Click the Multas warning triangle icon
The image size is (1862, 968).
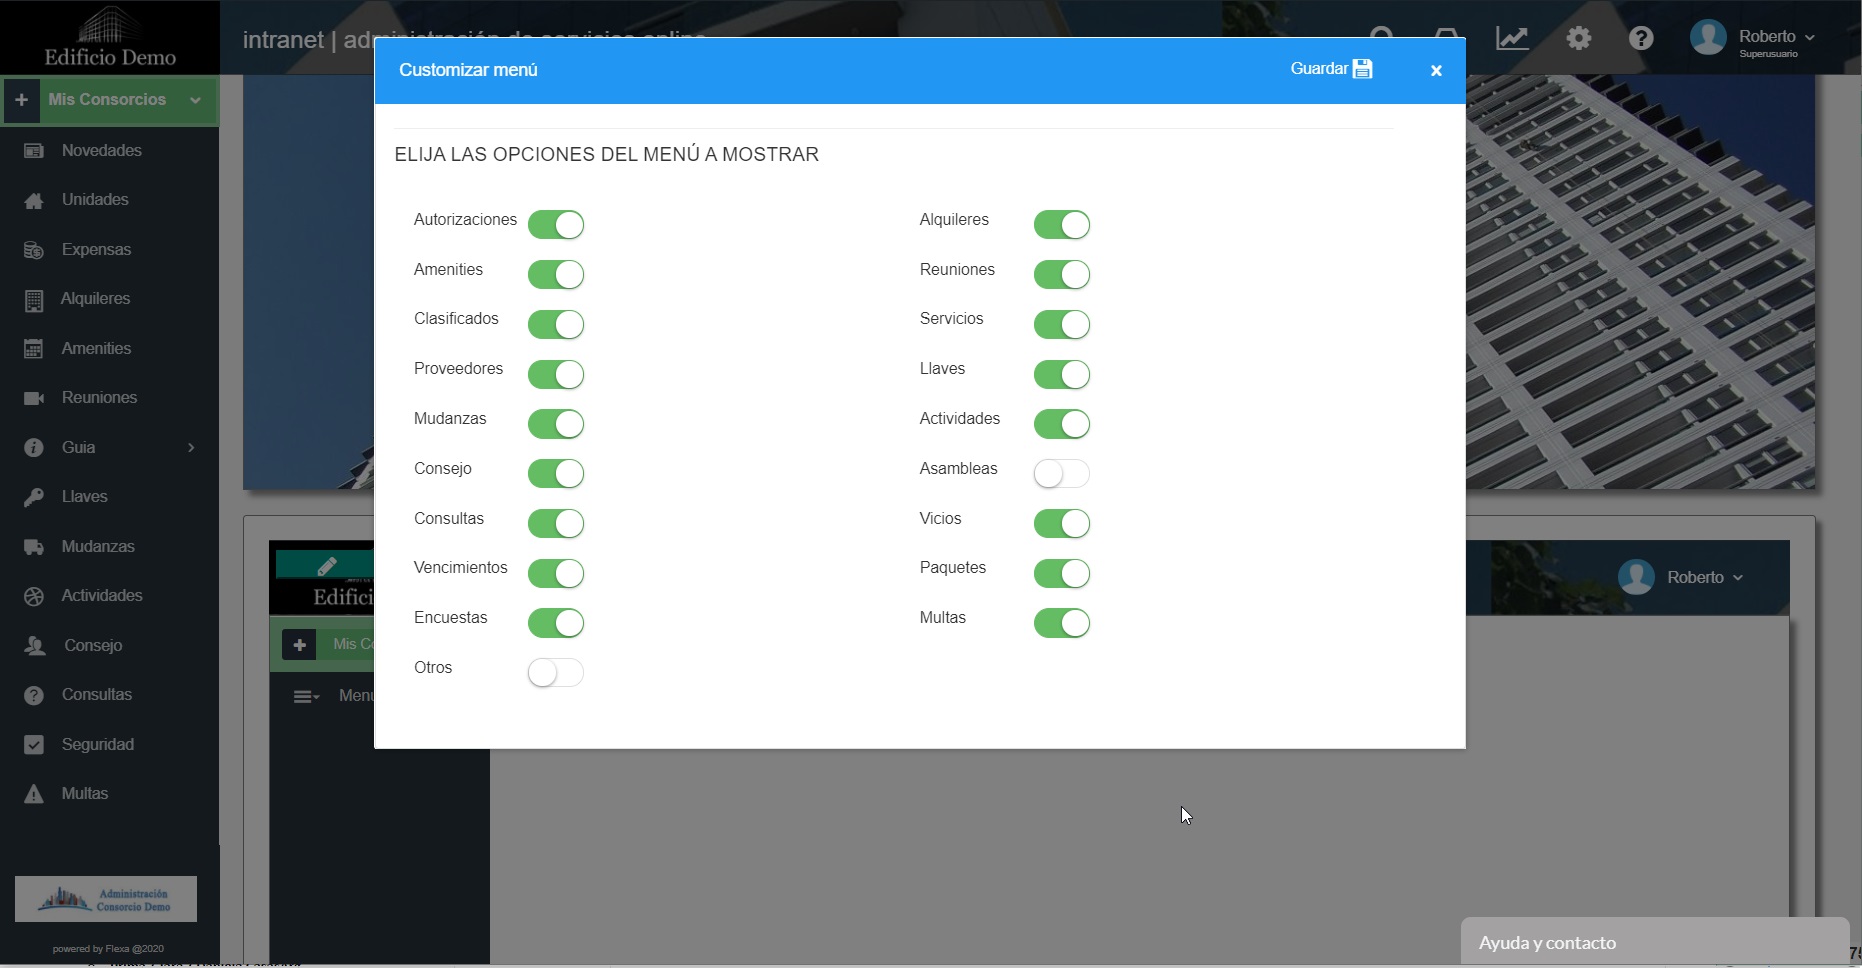tap(34, 794)
